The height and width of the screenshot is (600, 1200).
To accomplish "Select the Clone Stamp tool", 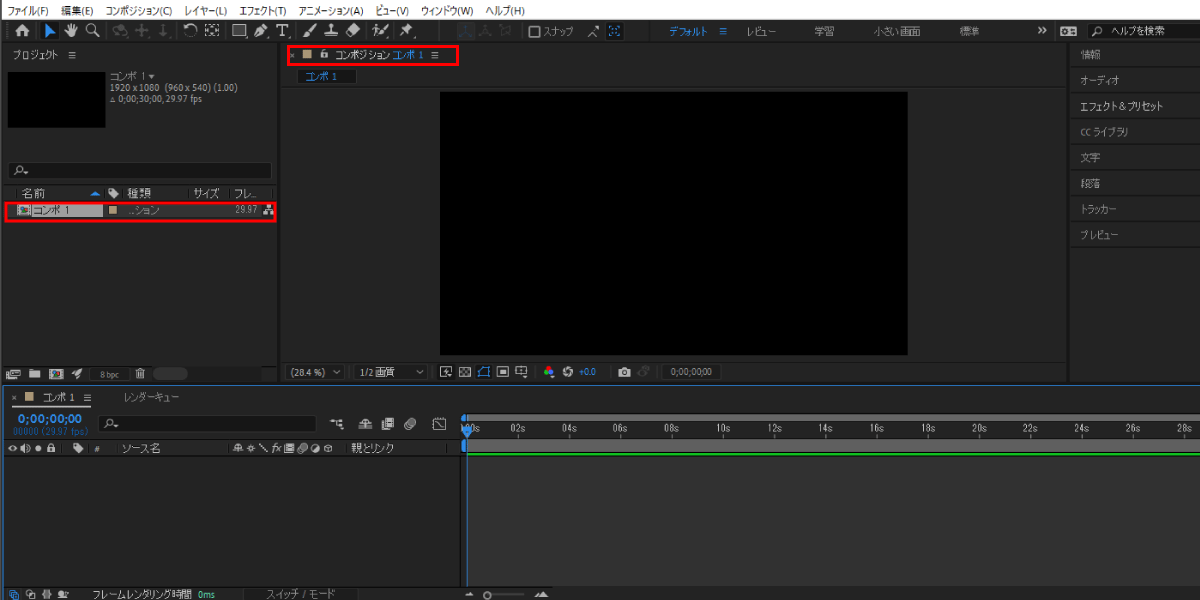I will click(330, 31).
